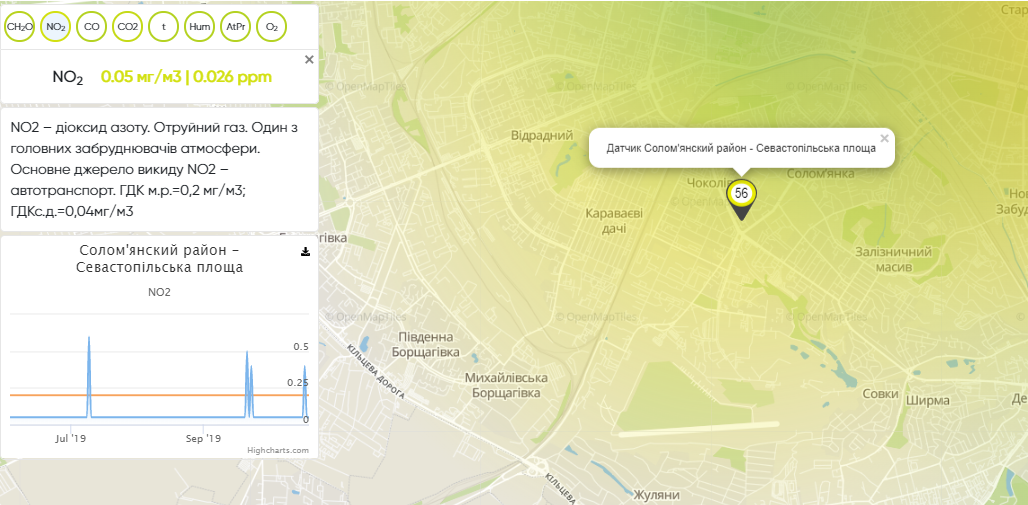
Task: Show temperature with the t circle
Action: coord(164,27)
